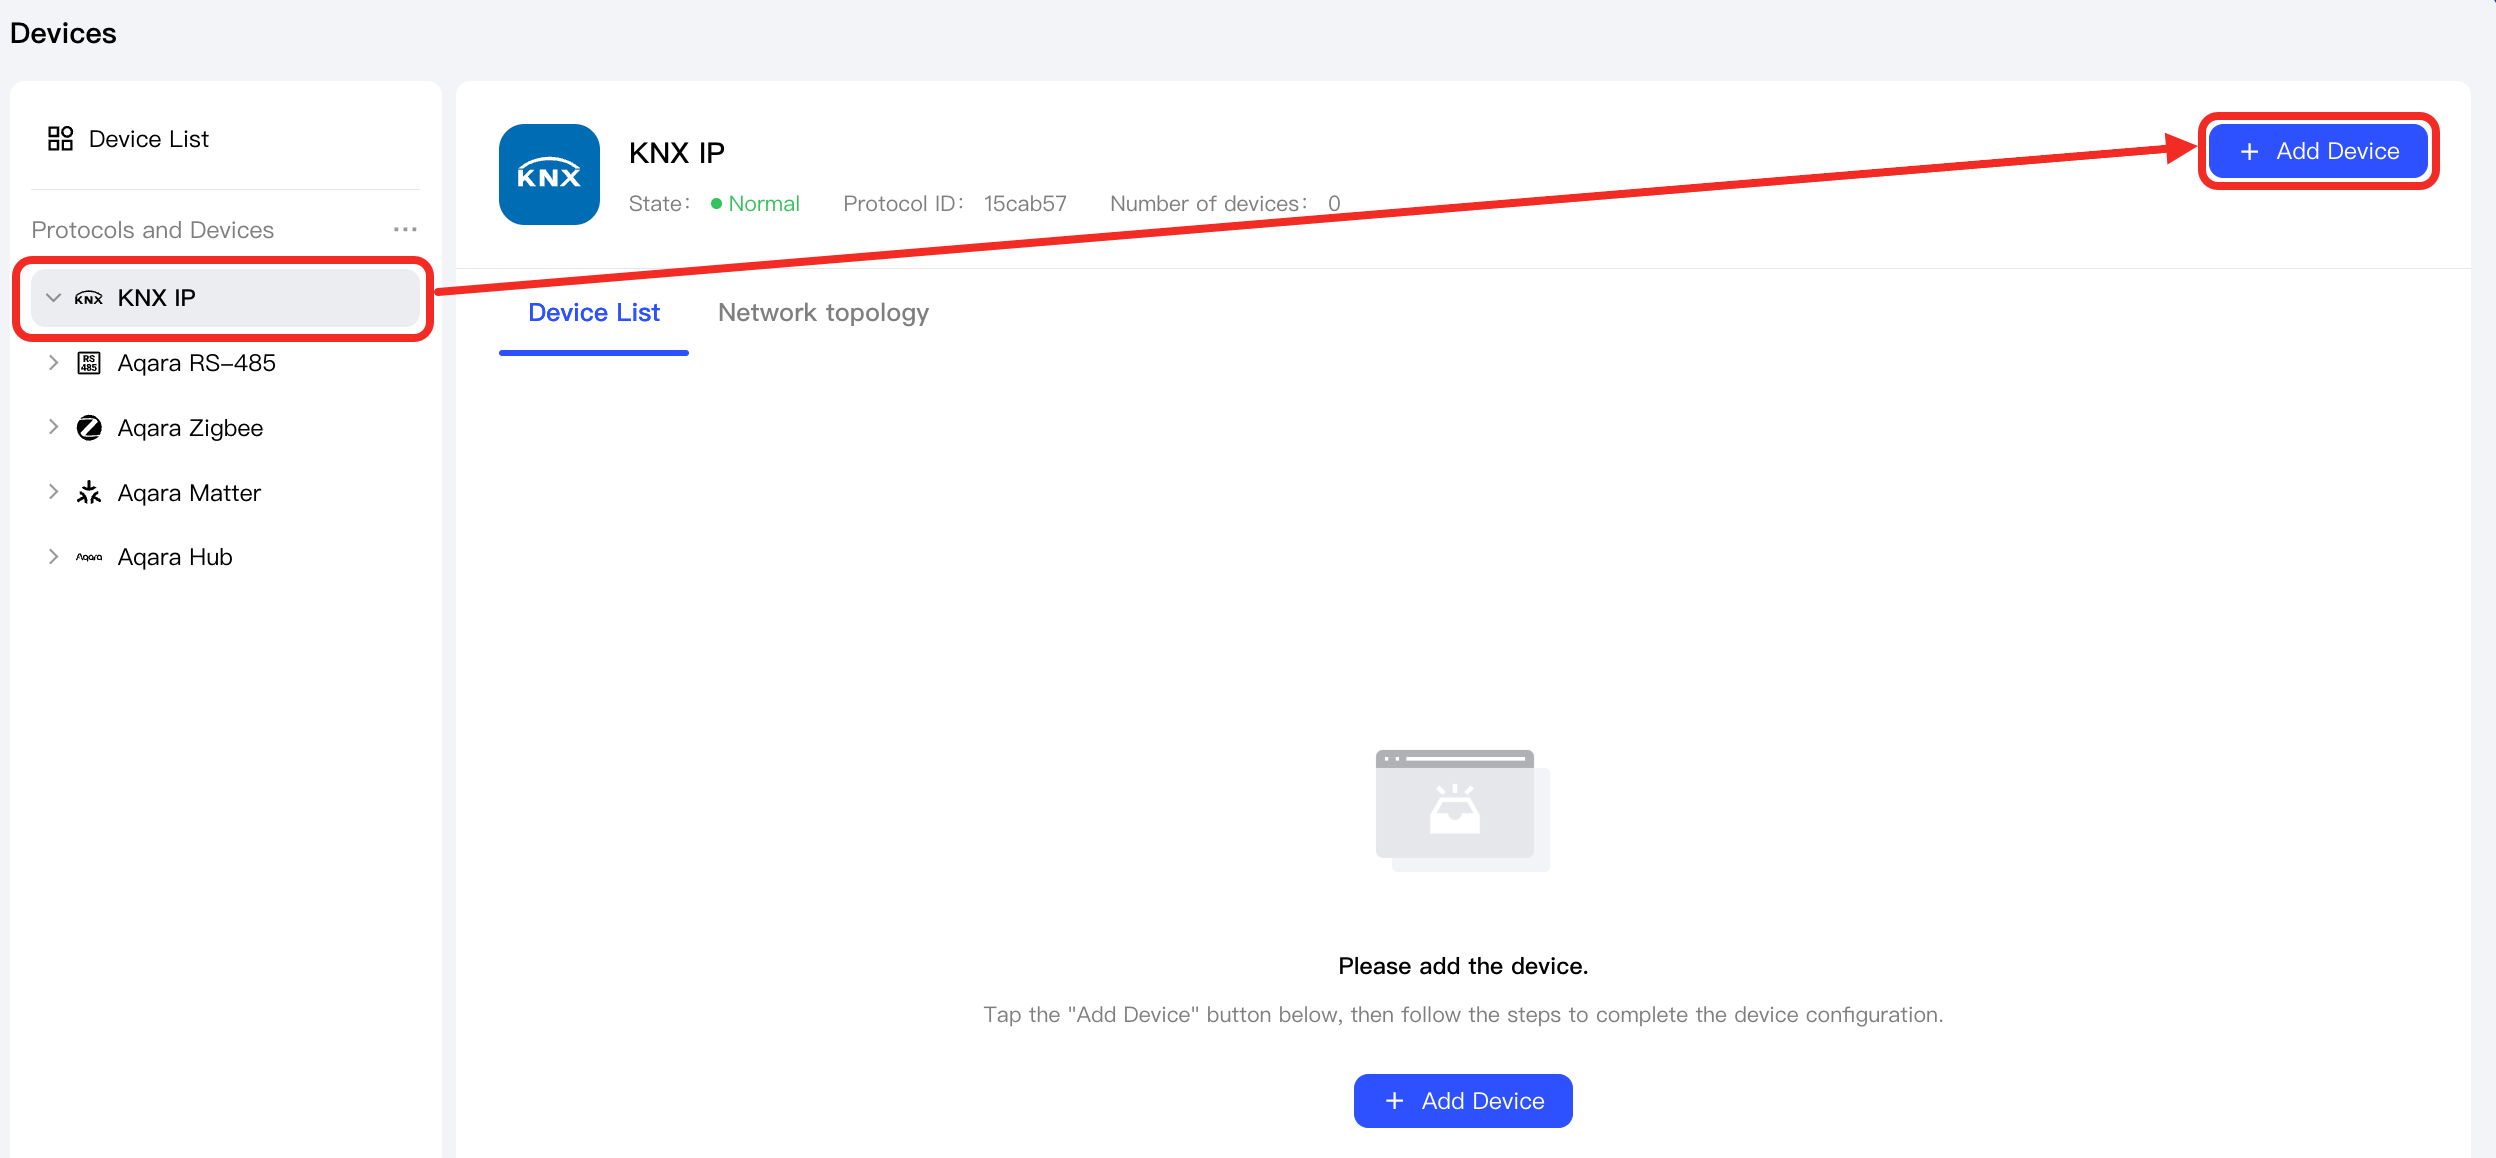Select Aqara Matter in the sidebar

click(189, 493)
